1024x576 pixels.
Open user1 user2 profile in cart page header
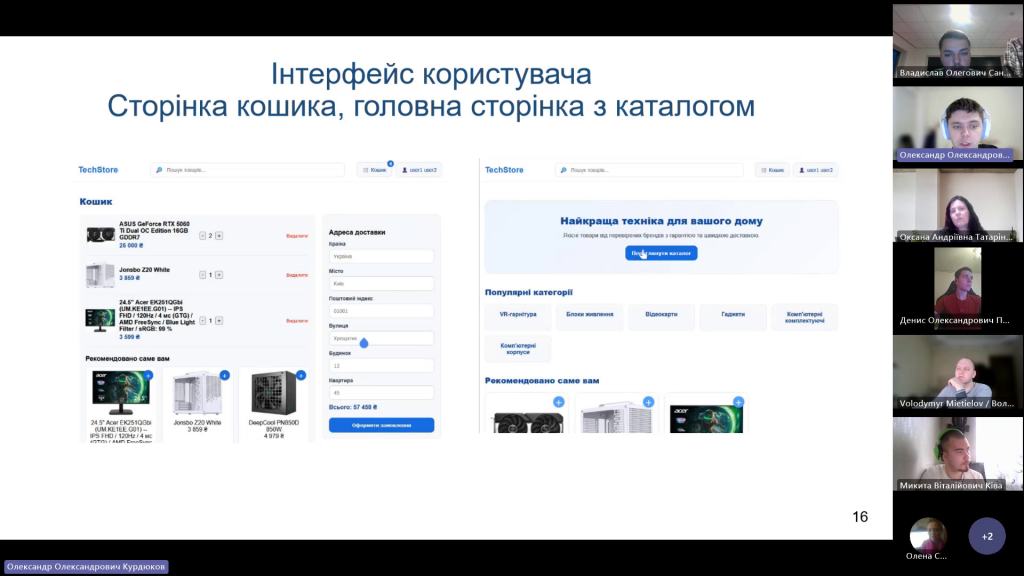(x=419, y=170)
